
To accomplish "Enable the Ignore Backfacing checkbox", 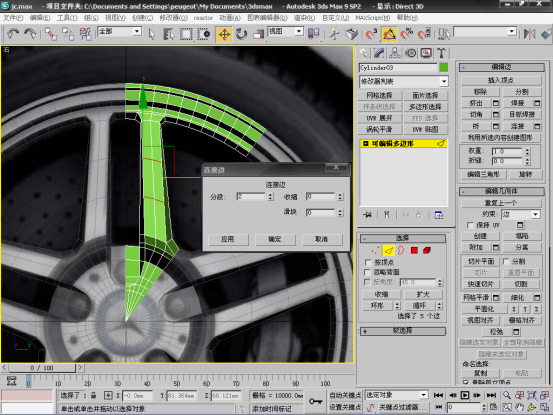I will 368,272.
